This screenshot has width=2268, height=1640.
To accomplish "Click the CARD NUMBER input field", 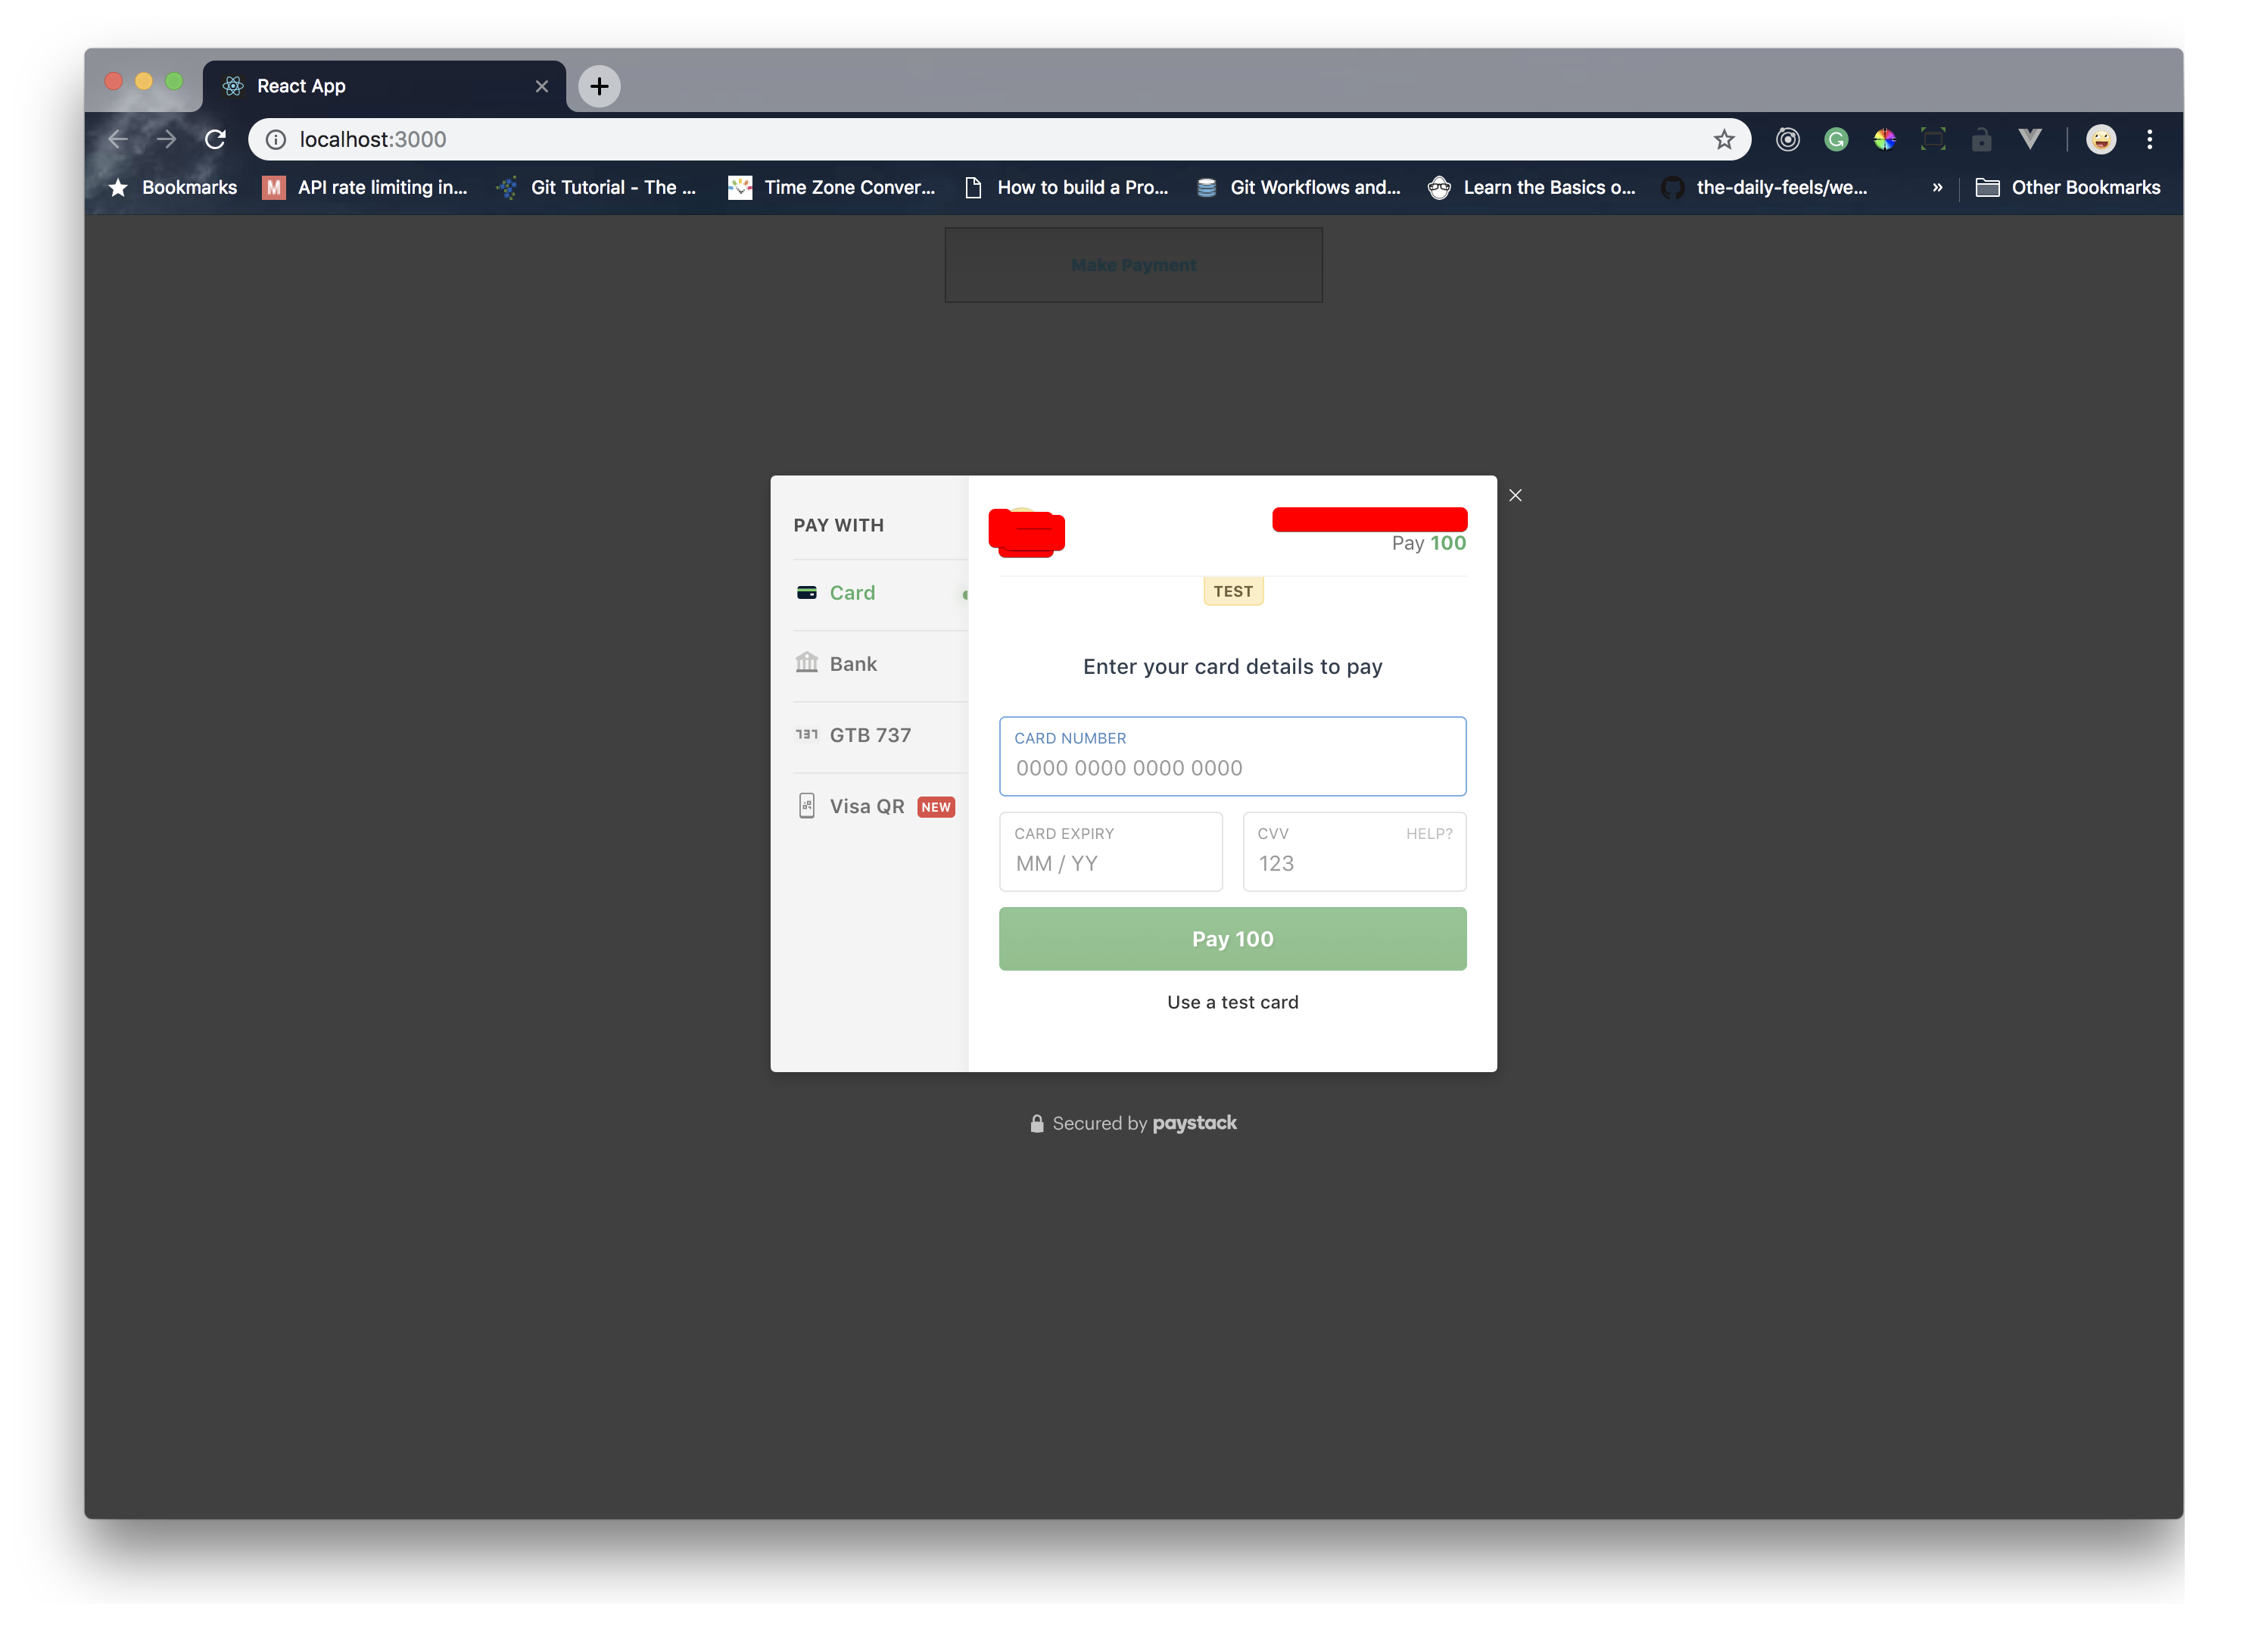I will pos(1232,768).
